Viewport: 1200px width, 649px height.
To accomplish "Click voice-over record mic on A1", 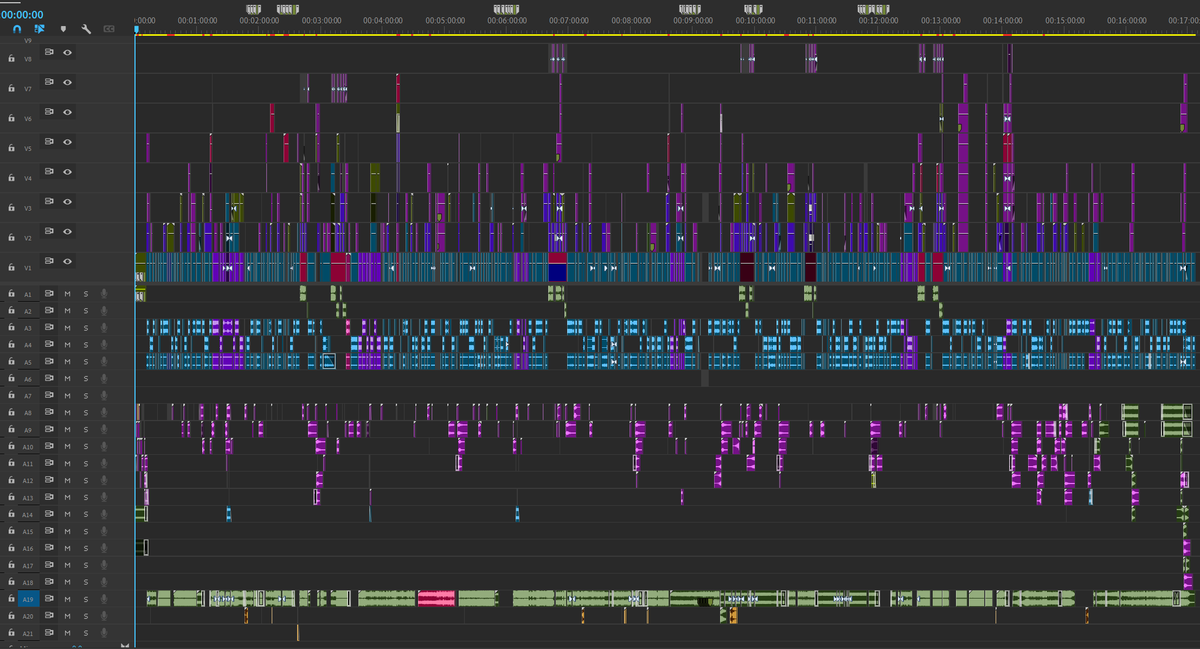I will click(104, 294).
